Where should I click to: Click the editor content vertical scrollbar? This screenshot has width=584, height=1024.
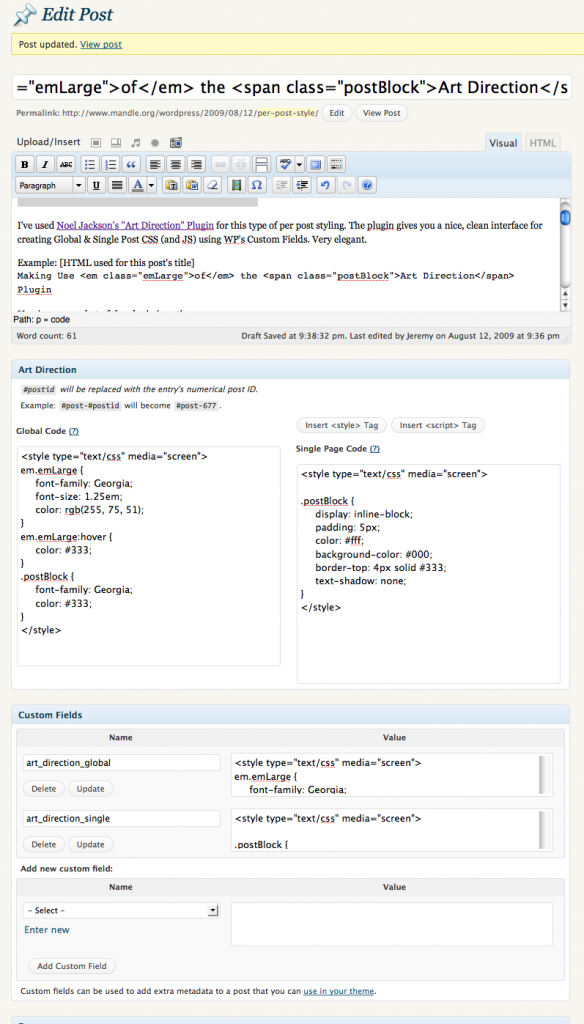tap(566, 255)
